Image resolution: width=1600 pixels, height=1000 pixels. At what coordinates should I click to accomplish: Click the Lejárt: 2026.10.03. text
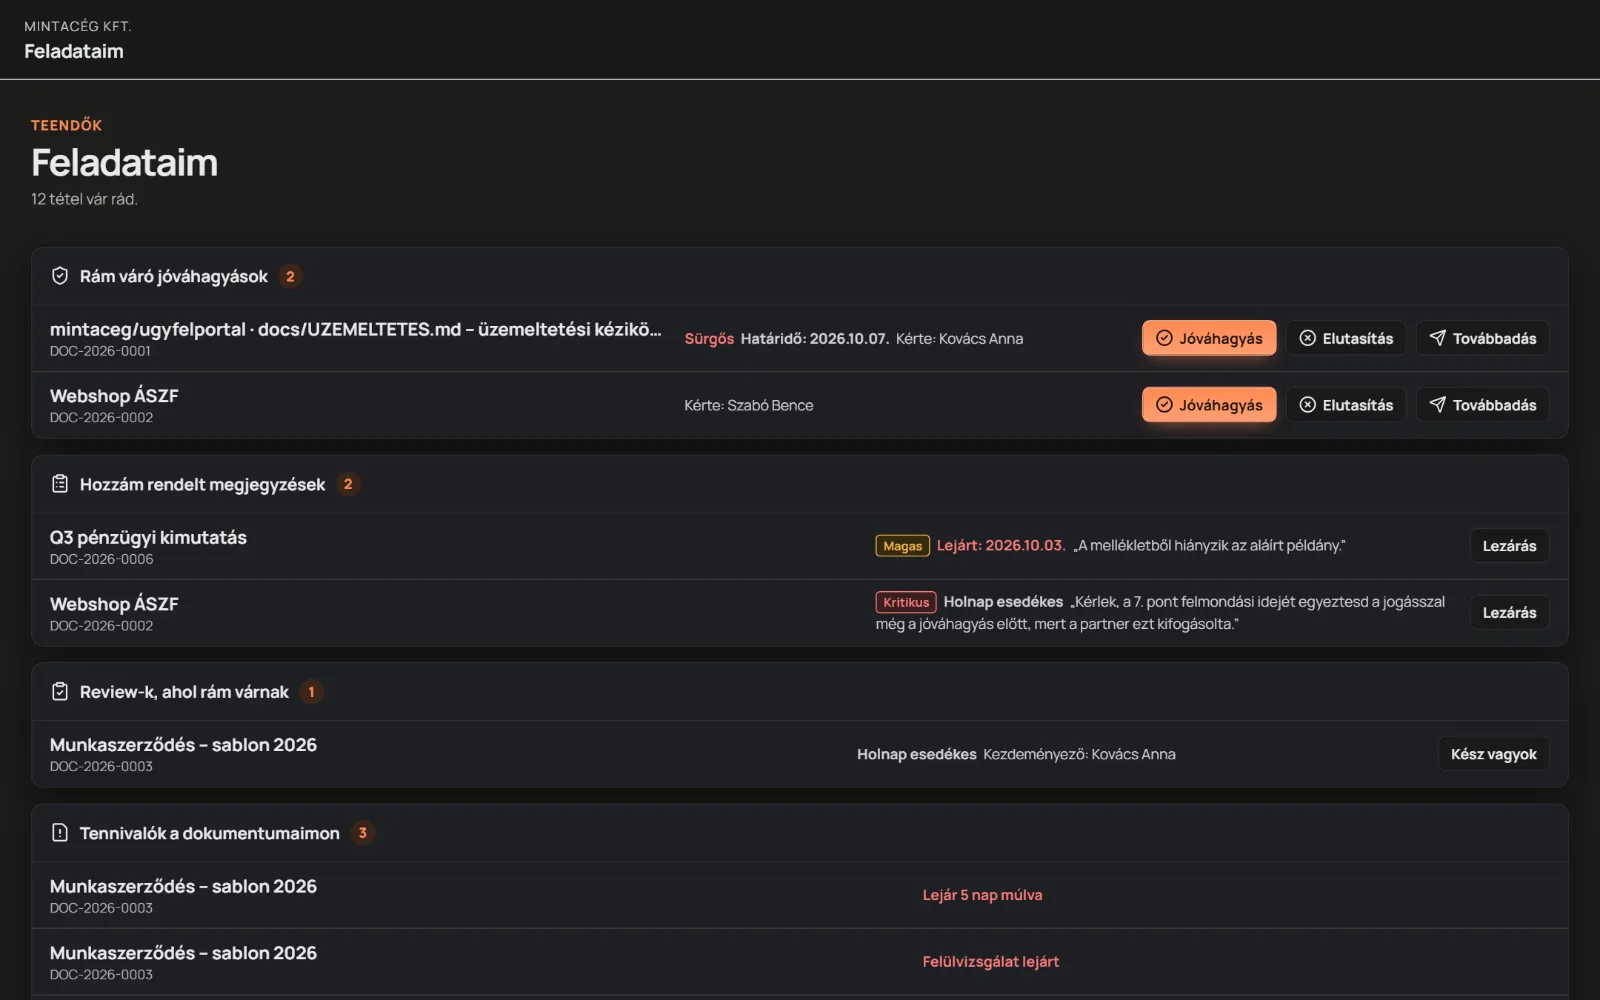tap(1001, 545)
